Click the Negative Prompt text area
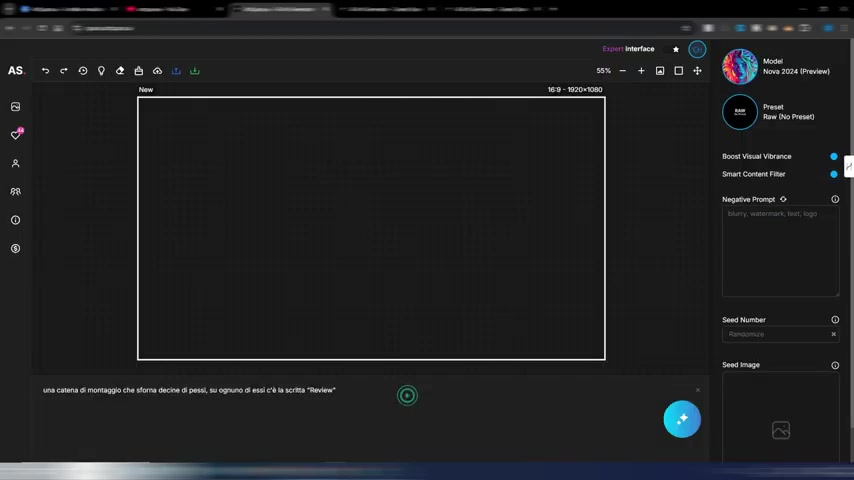Screen dimensions: 854x480 coord(780,252)
